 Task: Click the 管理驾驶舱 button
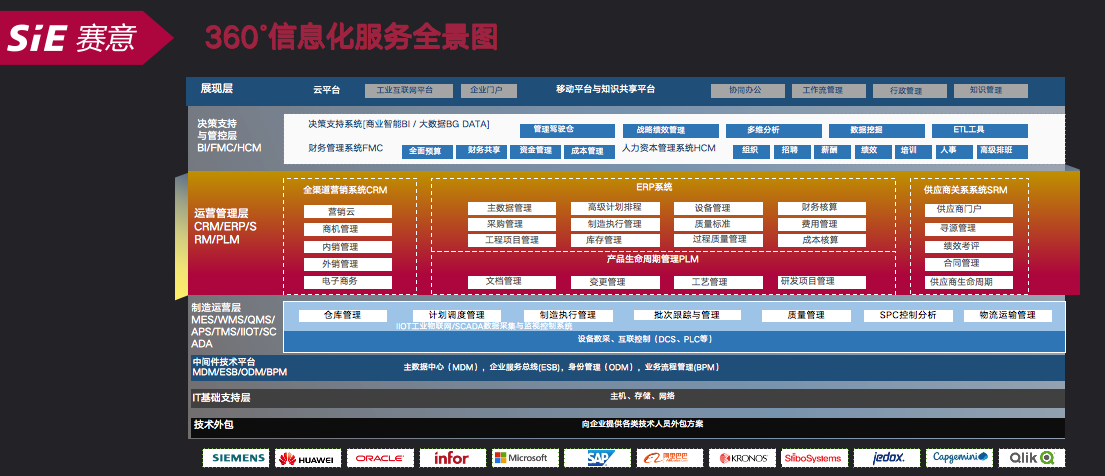click(553, 130)
